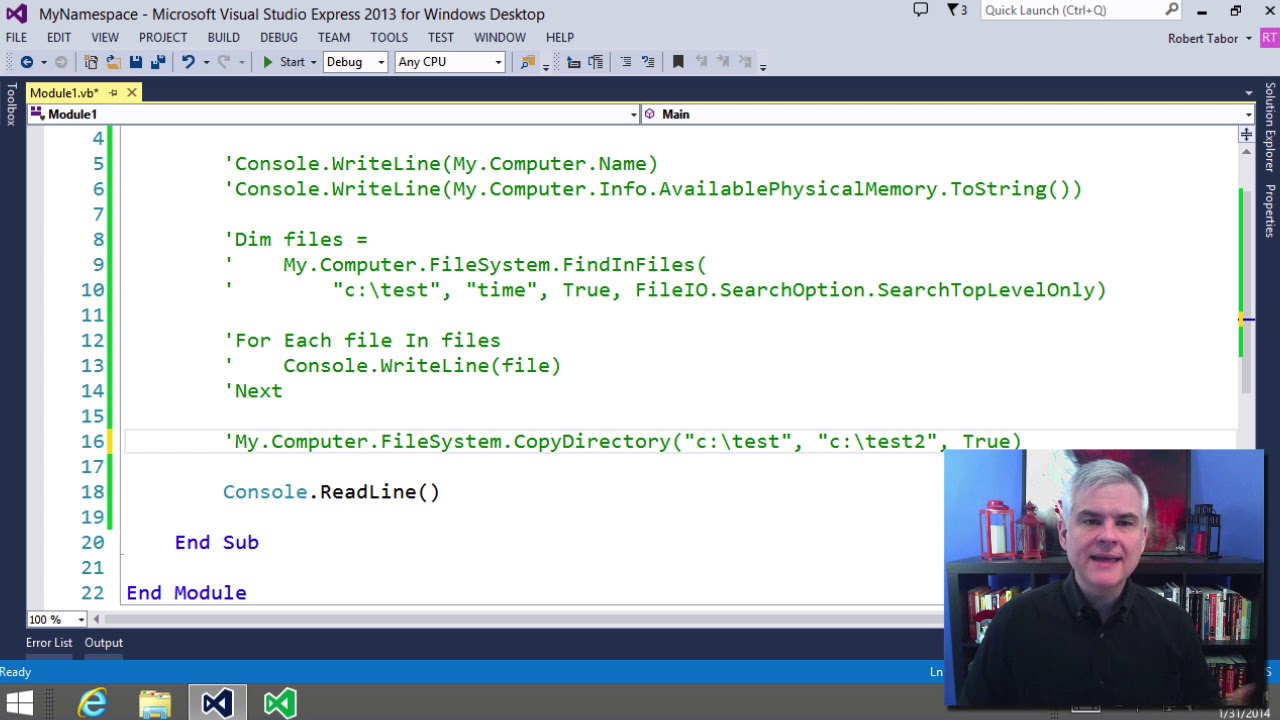The height and width of the screenshot is (720, 1280).
Task: Click the Navigate Forward arrow icon
Action: point(61,62)
